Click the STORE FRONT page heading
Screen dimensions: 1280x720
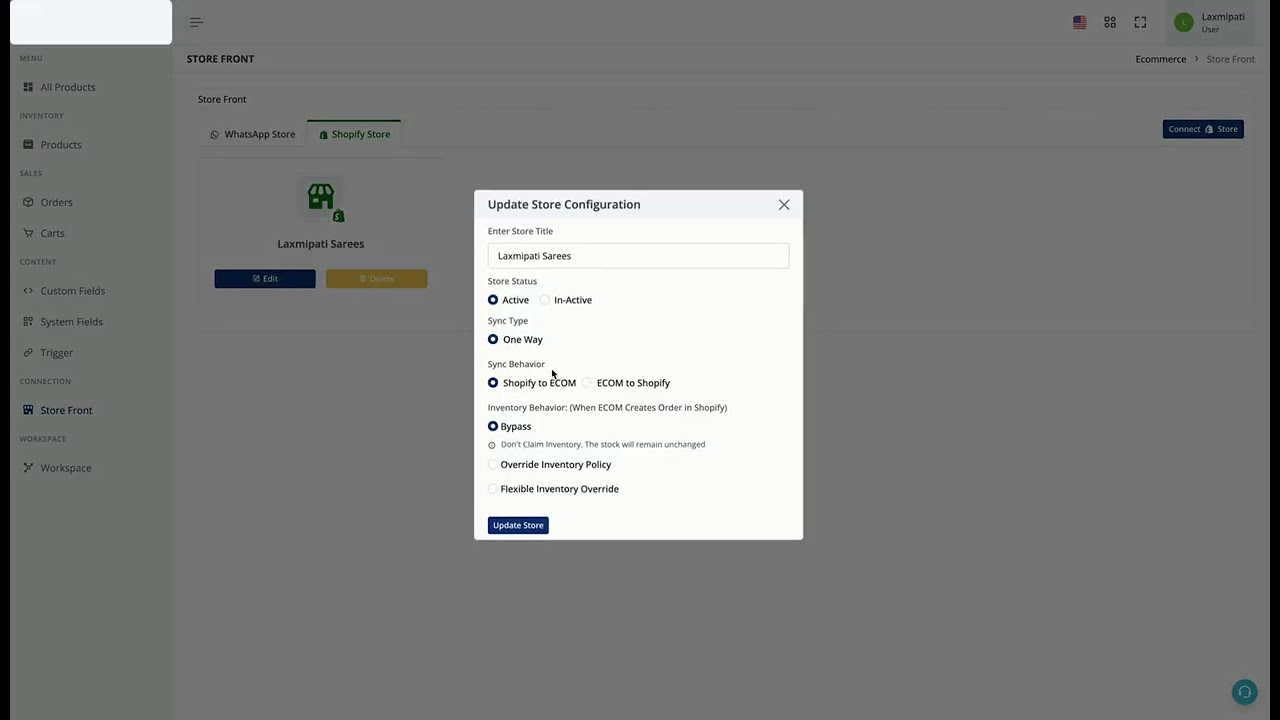coord(220,59)
